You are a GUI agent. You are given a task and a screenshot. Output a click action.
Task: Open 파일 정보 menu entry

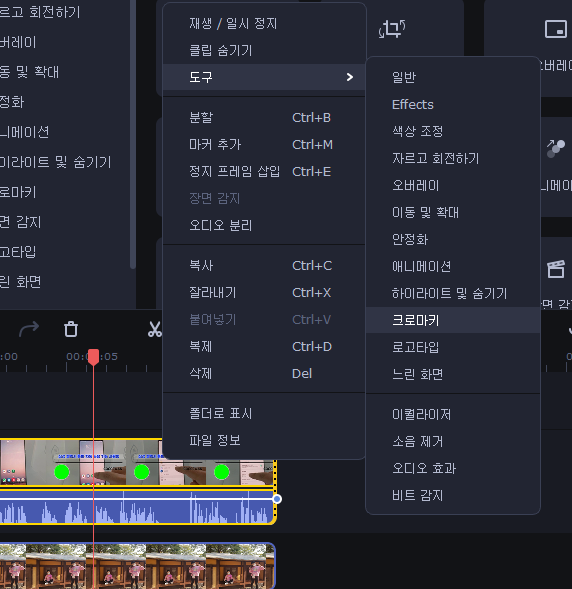coord(264,440)
